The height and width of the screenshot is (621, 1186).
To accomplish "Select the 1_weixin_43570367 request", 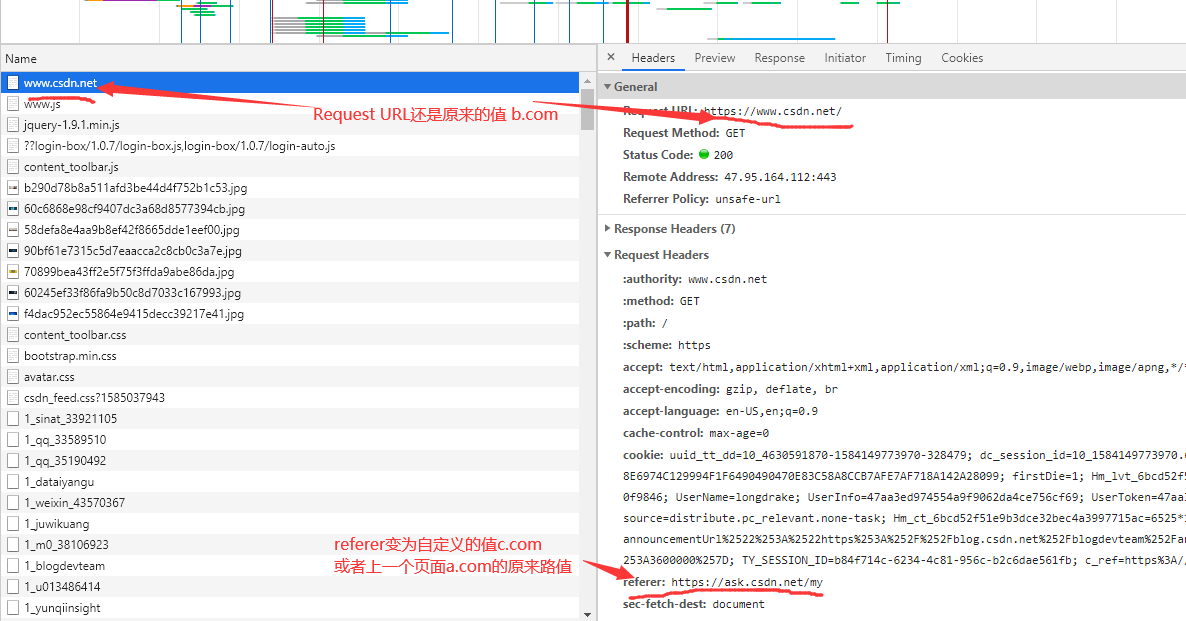I will tap(290, 503).
